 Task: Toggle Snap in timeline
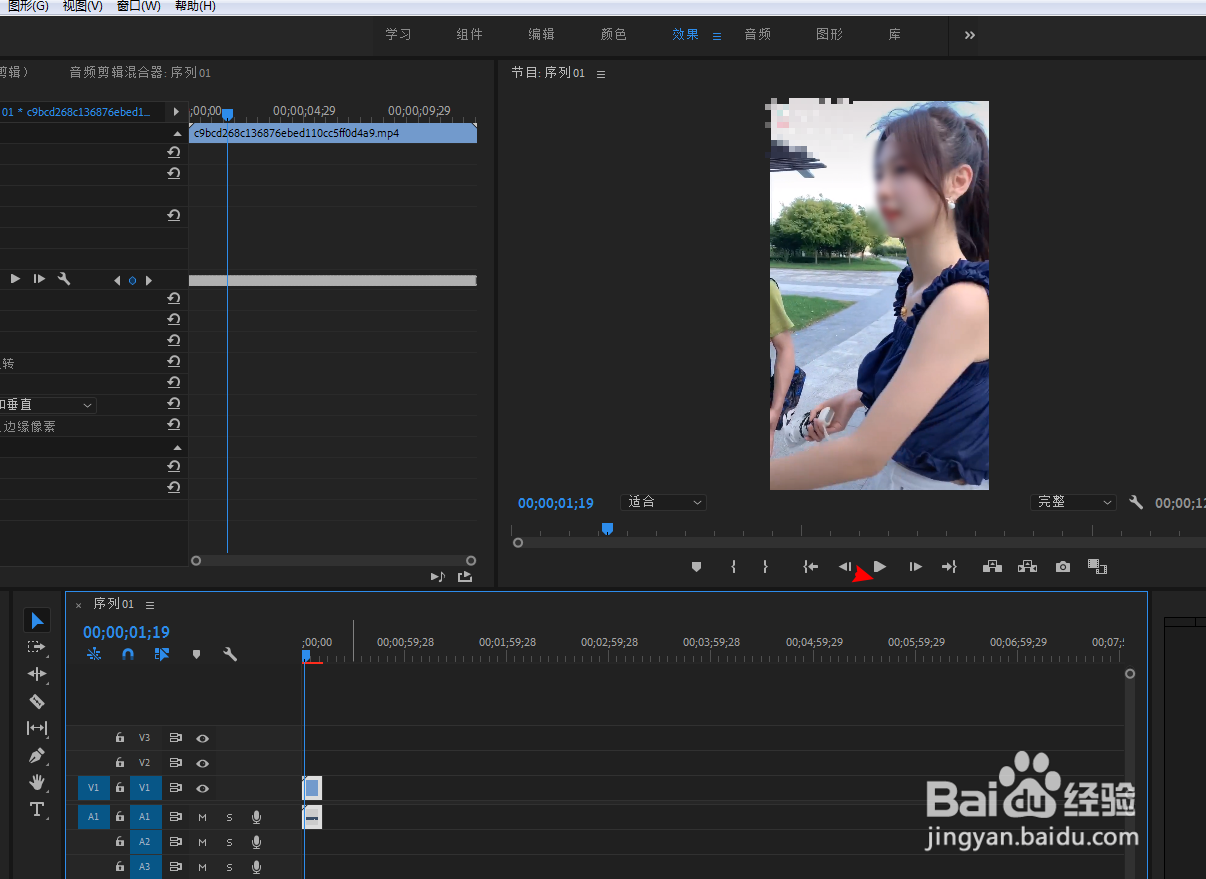tap(128, 654)
